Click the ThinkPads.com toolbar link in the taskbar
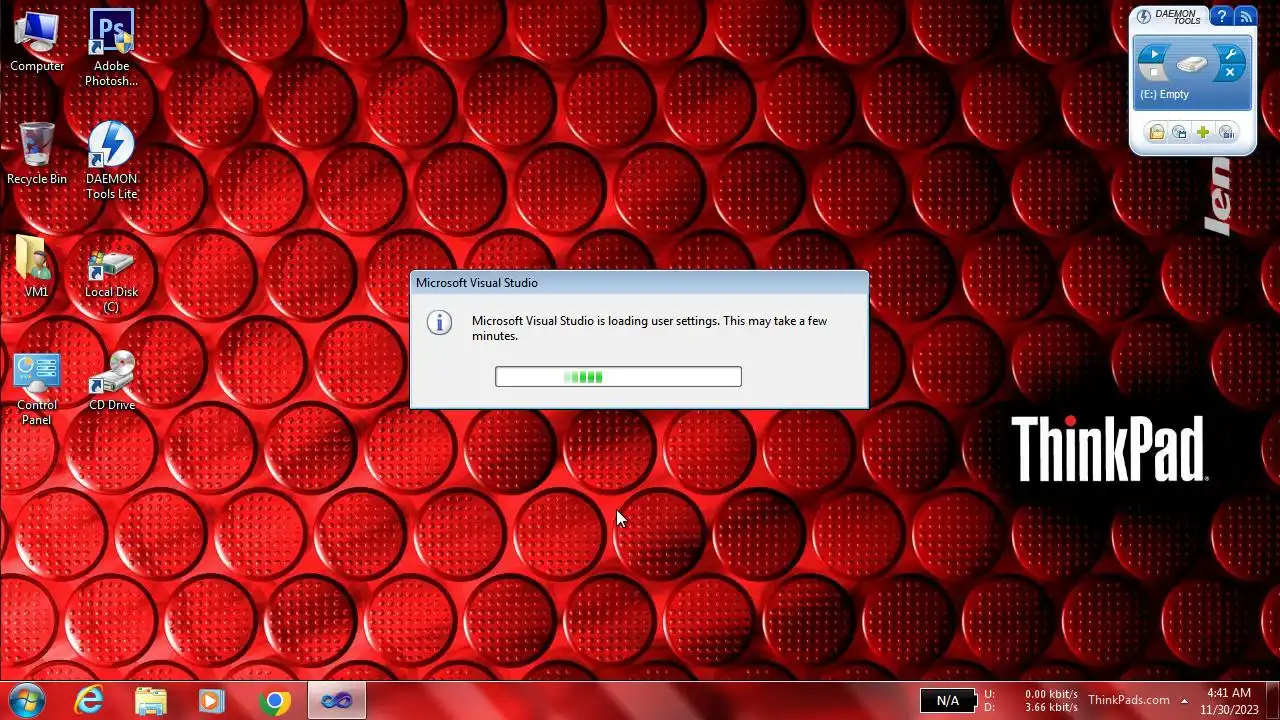 click(x=1128, y=700)
